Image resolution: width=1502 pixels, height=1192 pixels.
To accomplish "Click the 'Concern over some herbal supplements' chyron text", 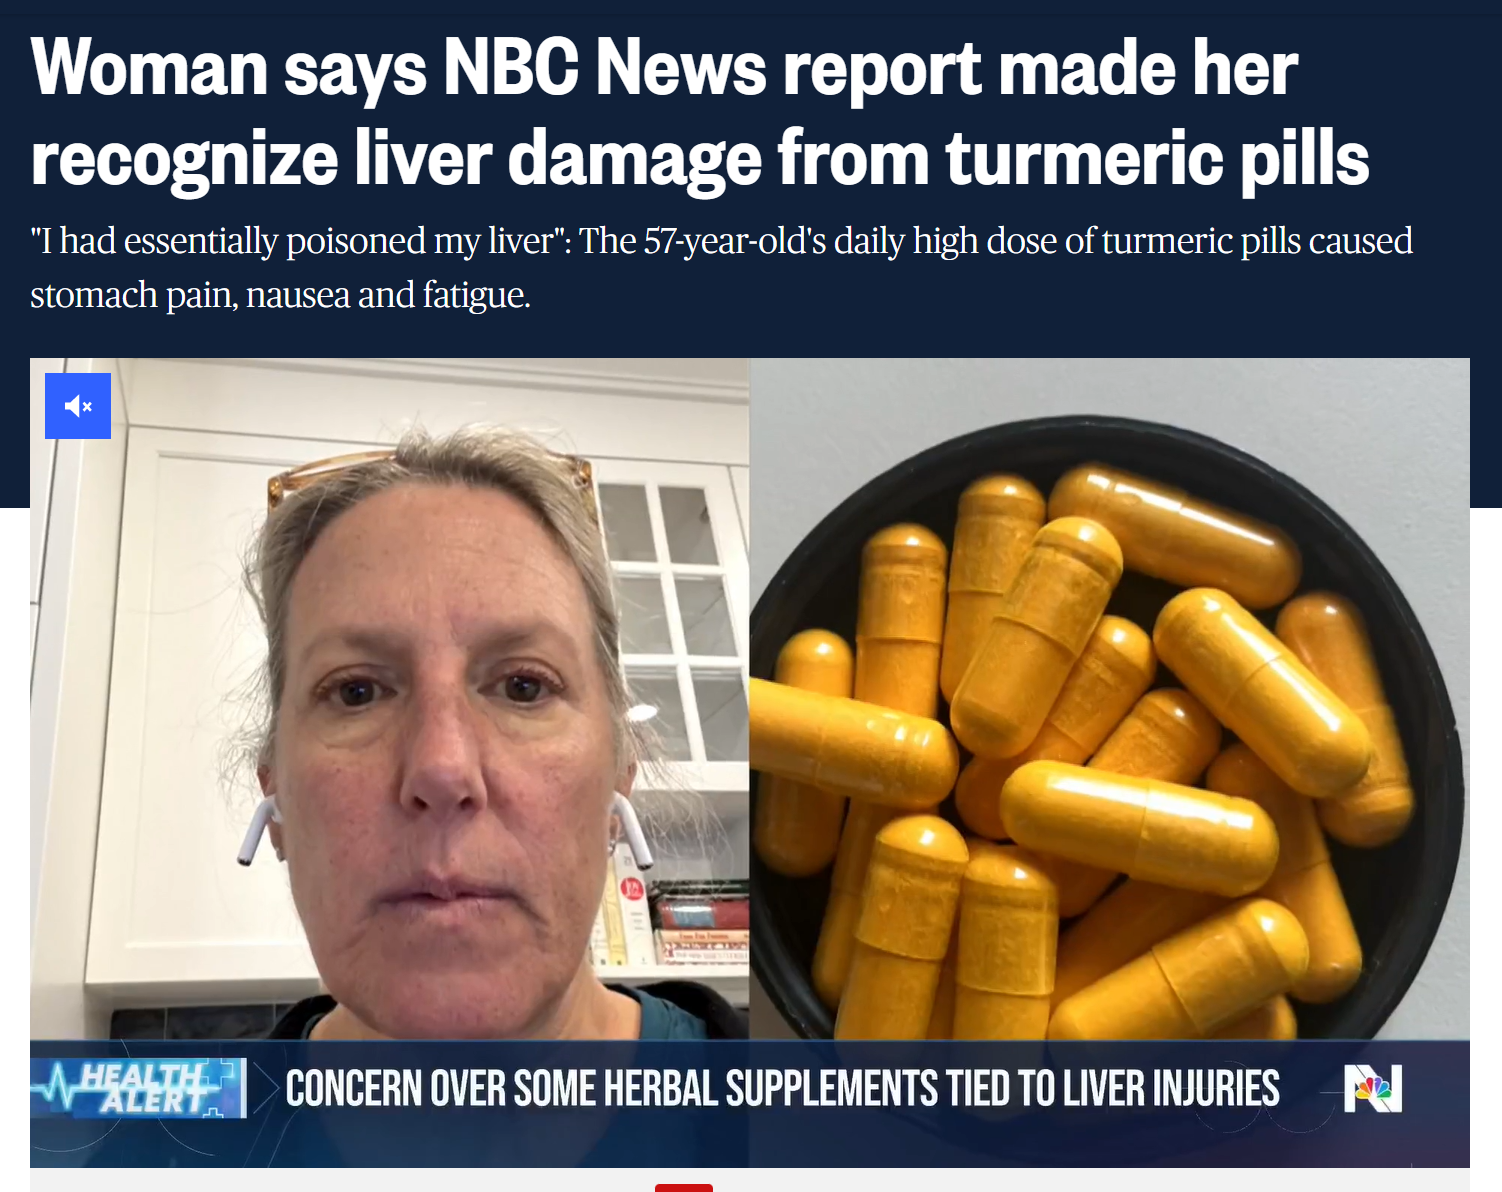I will click(x=782, y=1089).
